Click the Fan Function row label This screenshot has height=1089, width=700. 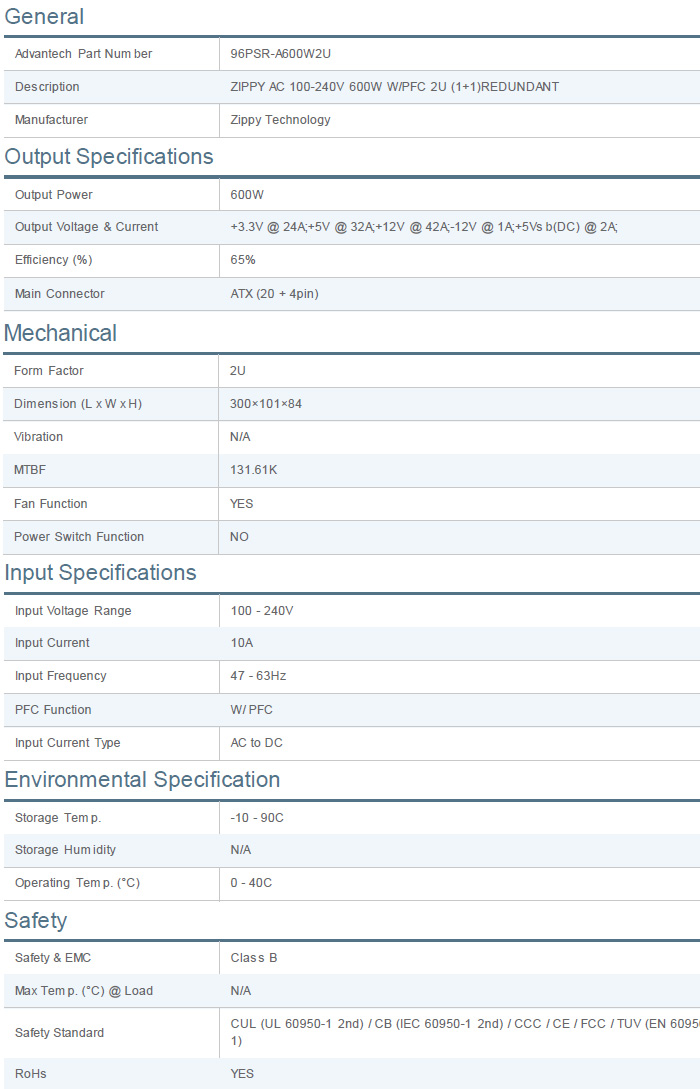(x=51, y=504)
